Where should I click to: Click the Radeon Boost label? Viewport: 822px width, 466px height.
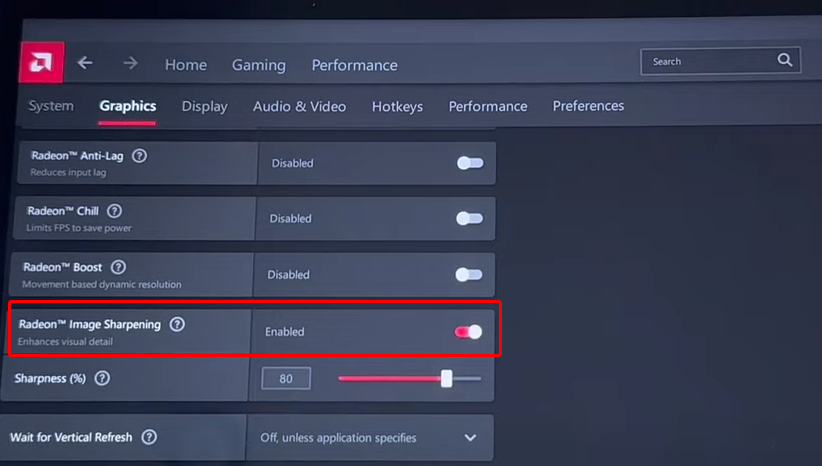pyautogui.click(x=62, y=267)
